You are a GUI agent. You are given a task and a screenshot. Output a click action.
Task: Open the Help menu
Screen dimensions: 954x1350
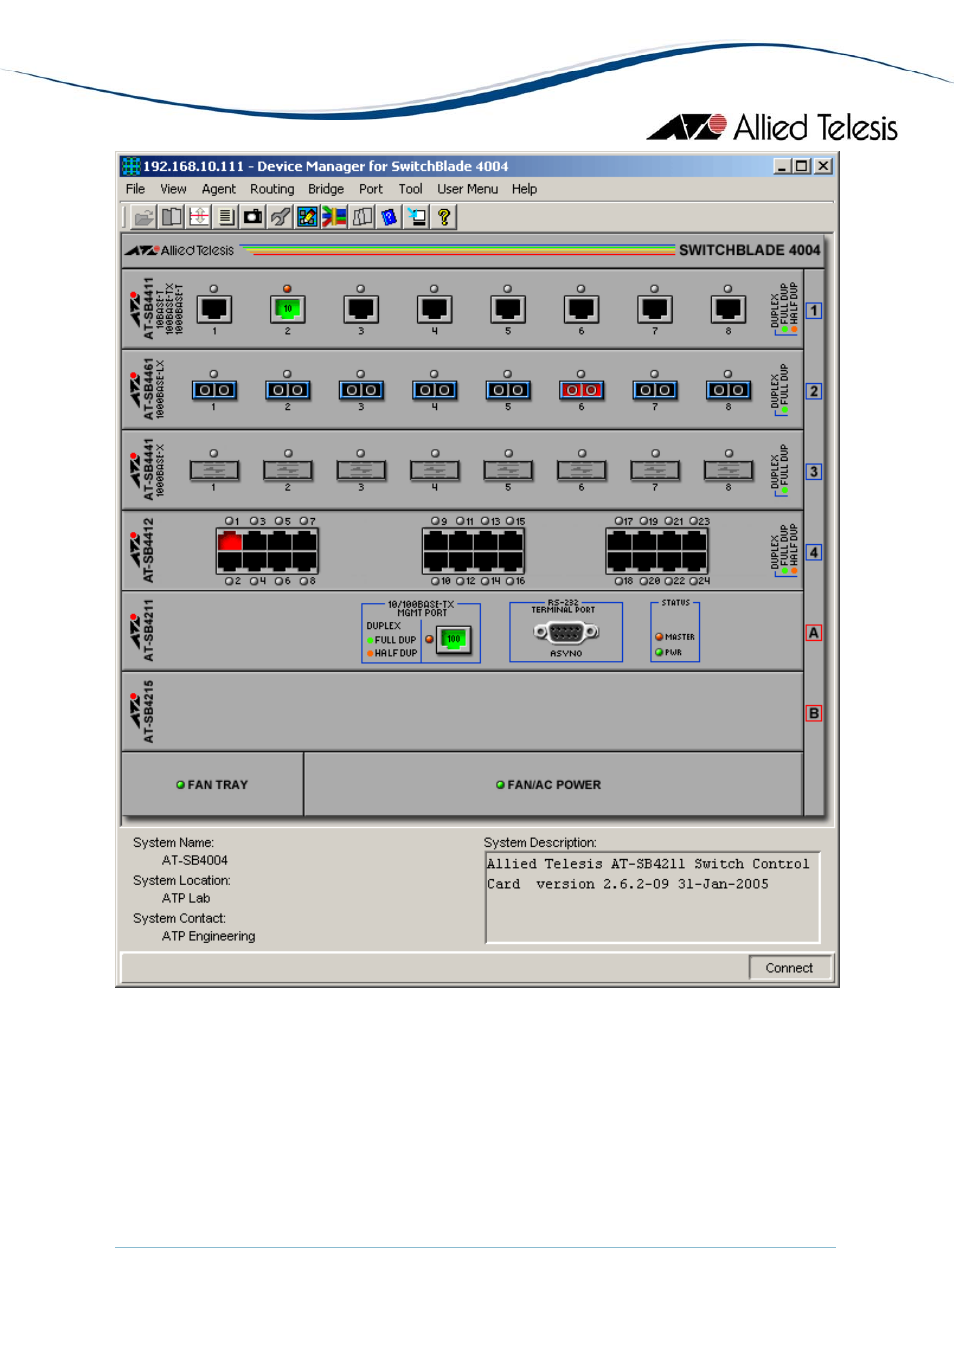[524, 189]
